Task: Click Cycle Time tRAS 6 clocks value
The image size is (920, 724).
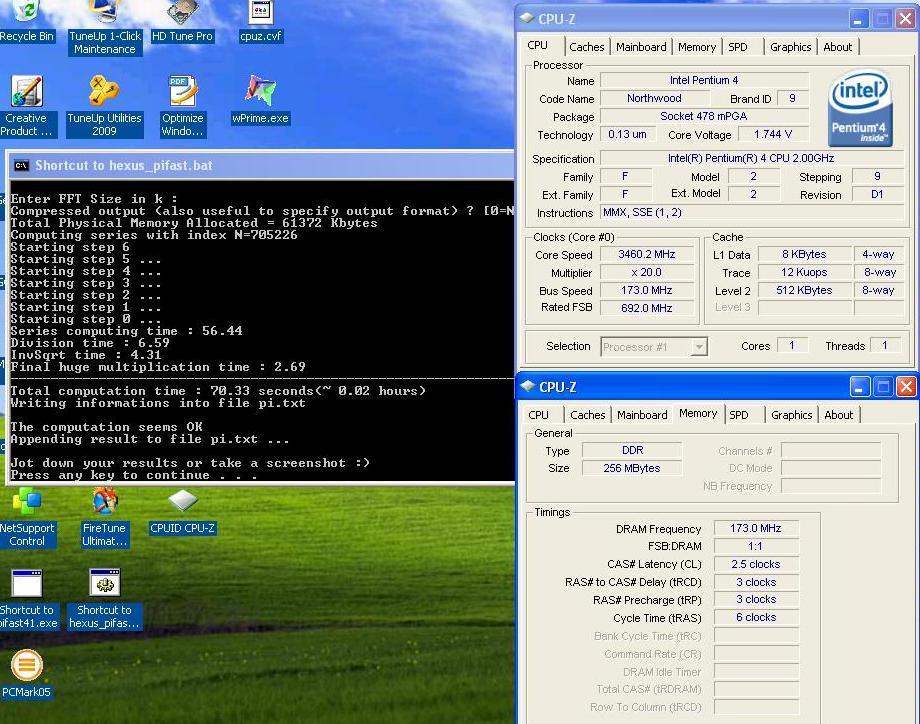Action: click(756, 617)
